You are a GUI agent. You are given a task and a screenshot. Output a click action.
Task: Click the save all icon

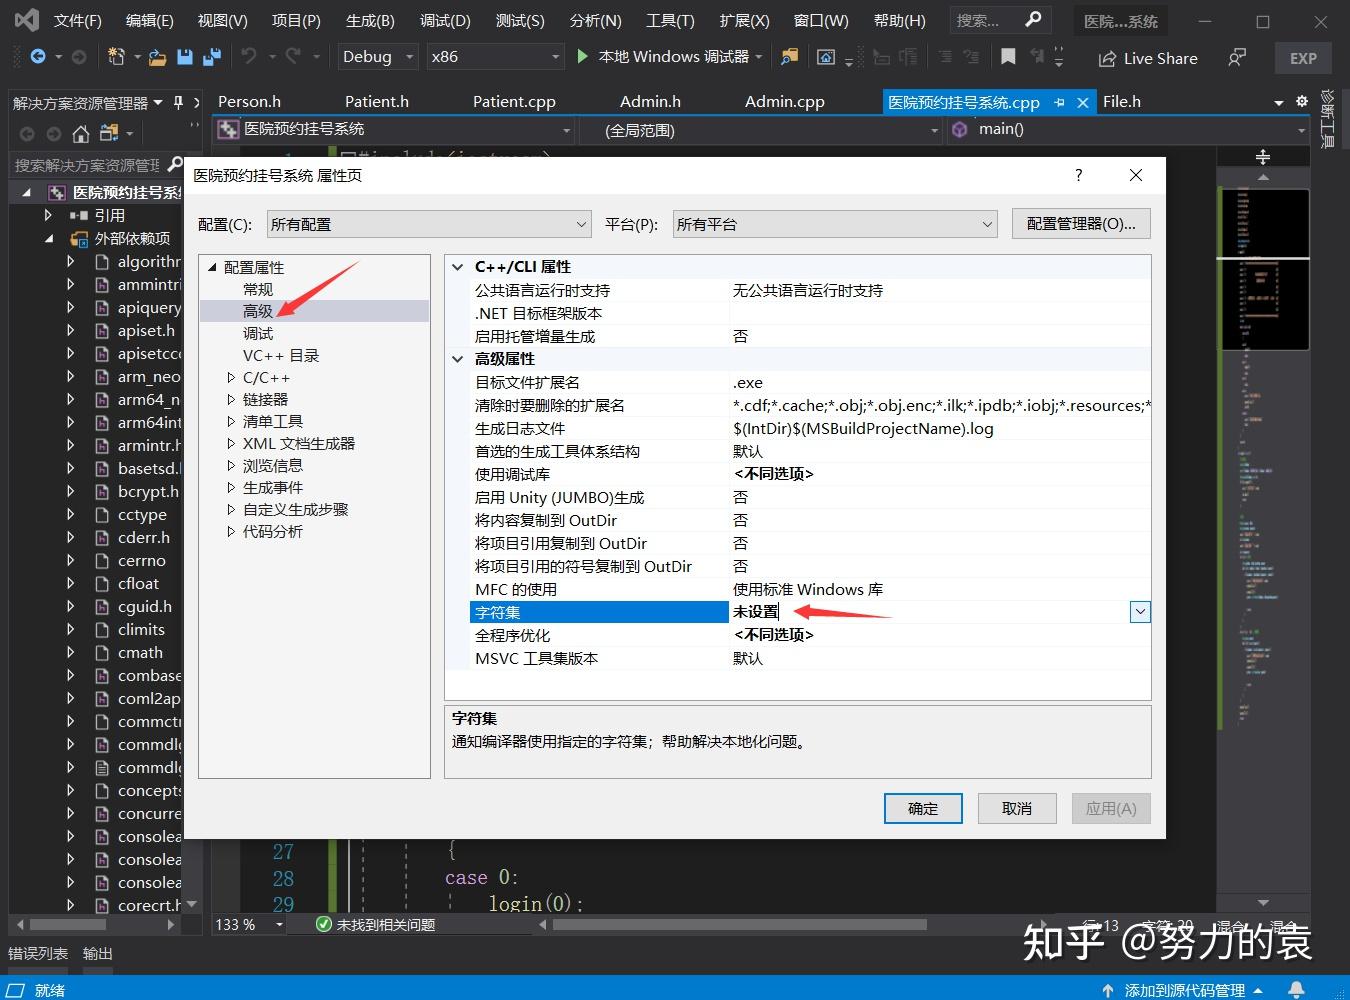tap(211, 57)
